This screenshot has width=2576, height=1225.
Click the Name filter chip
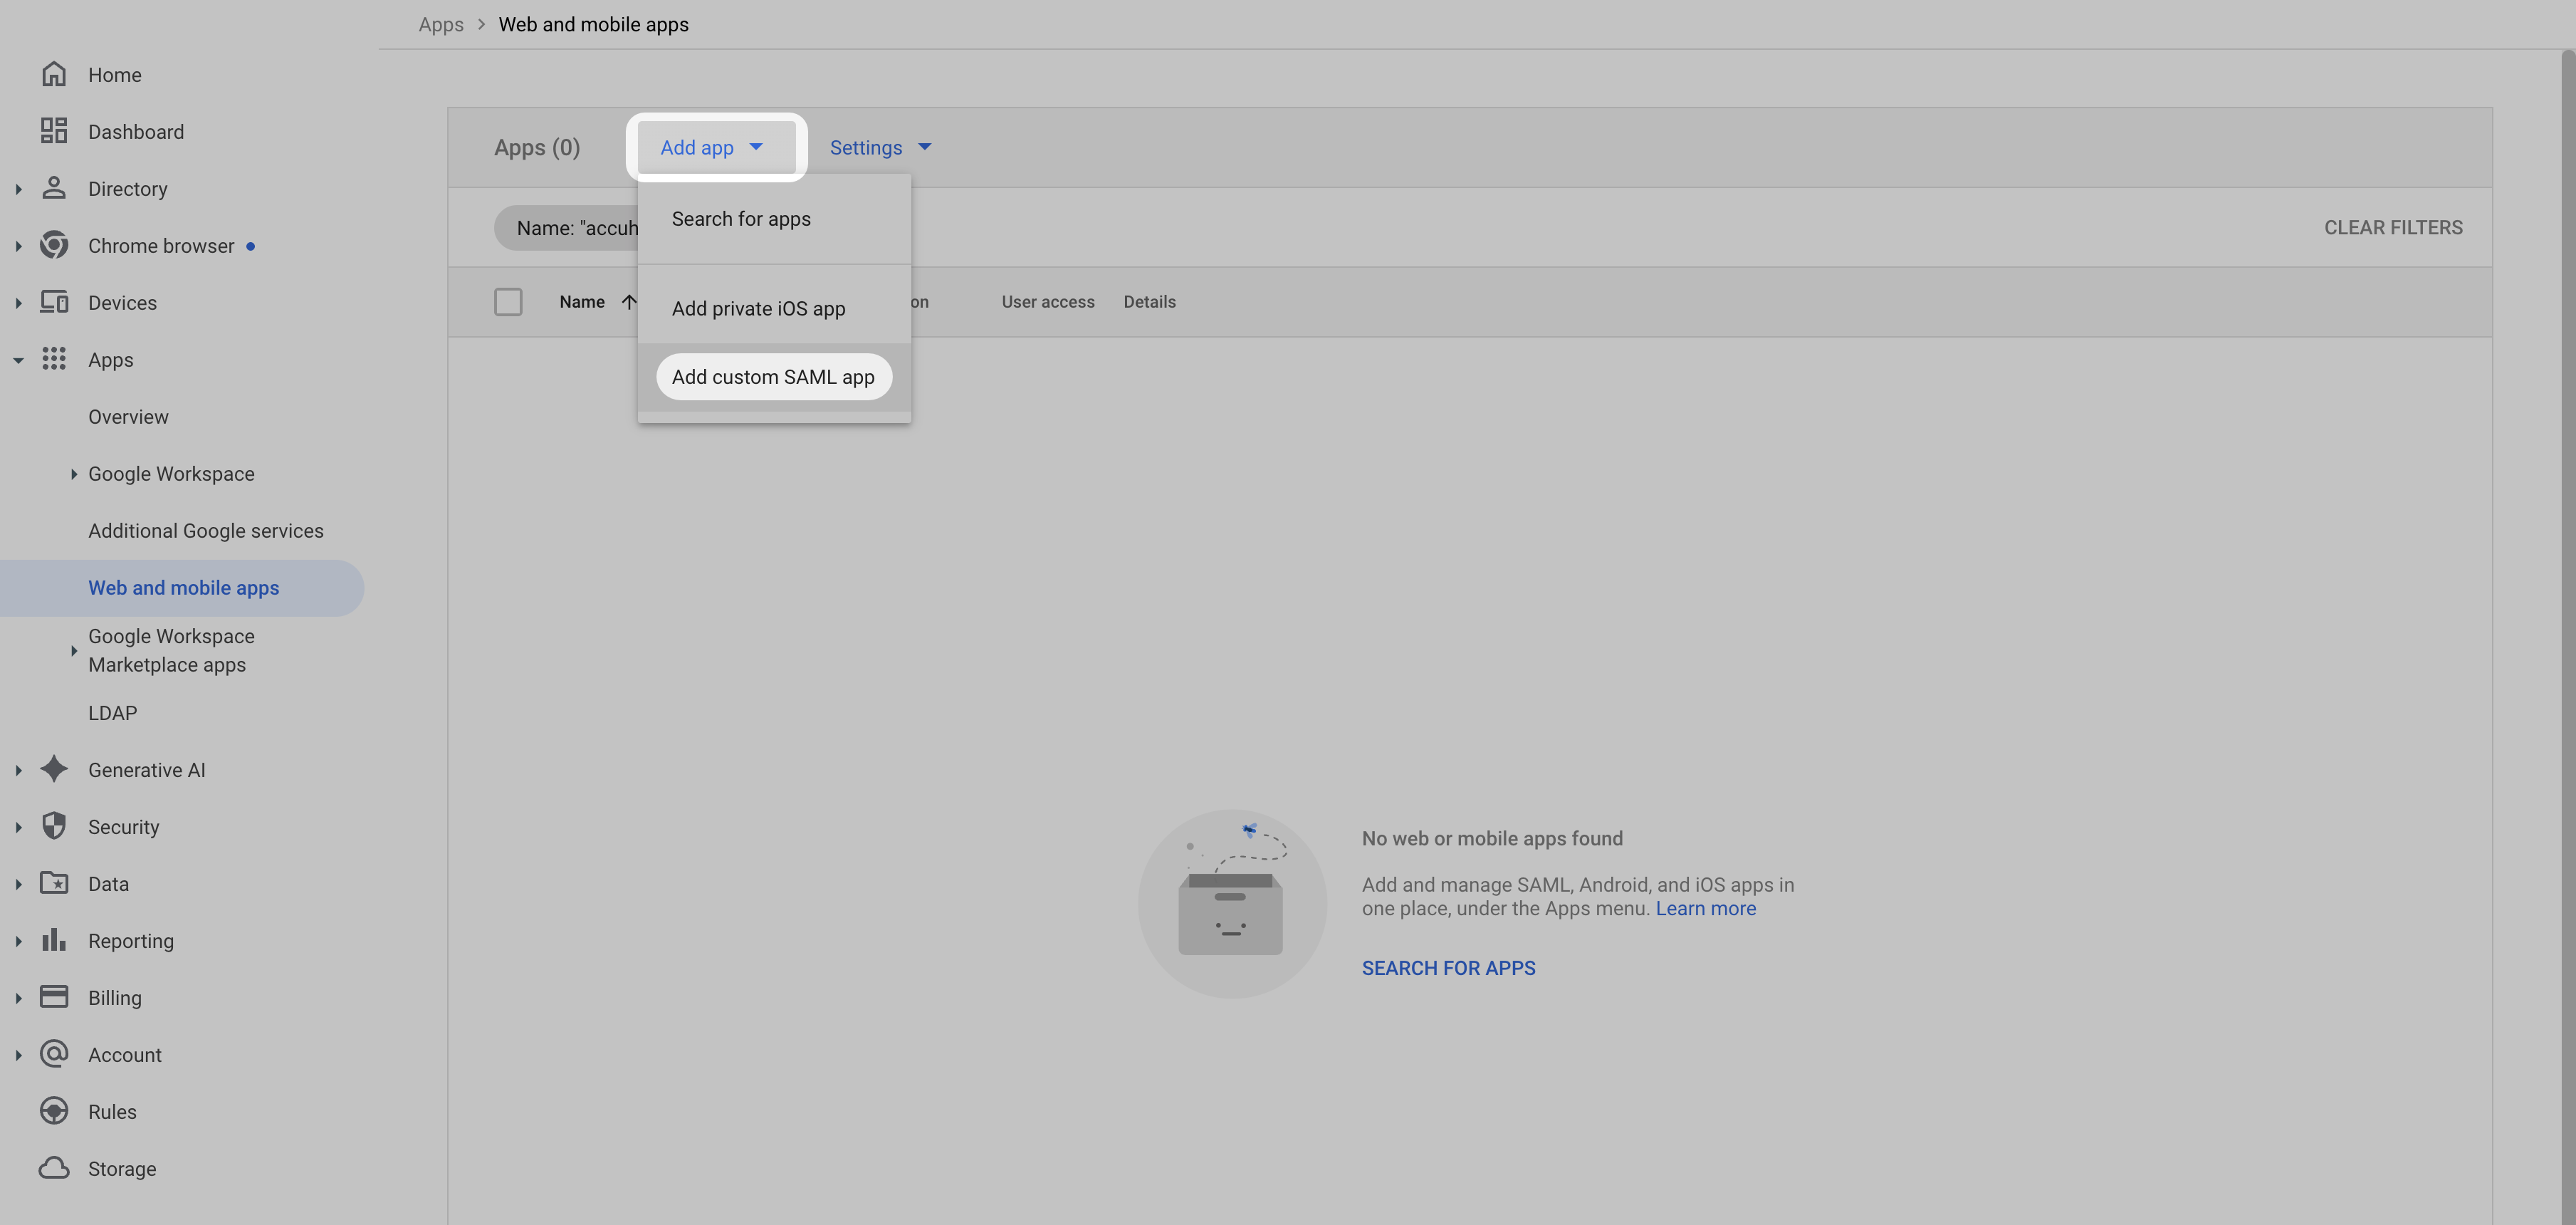click(566, 227)
